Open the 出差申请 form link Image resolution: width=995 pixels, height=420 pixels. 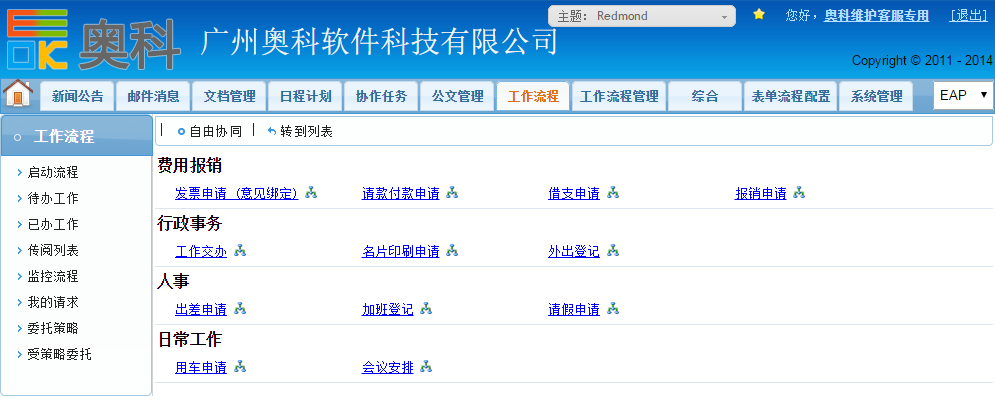(201, 310)
